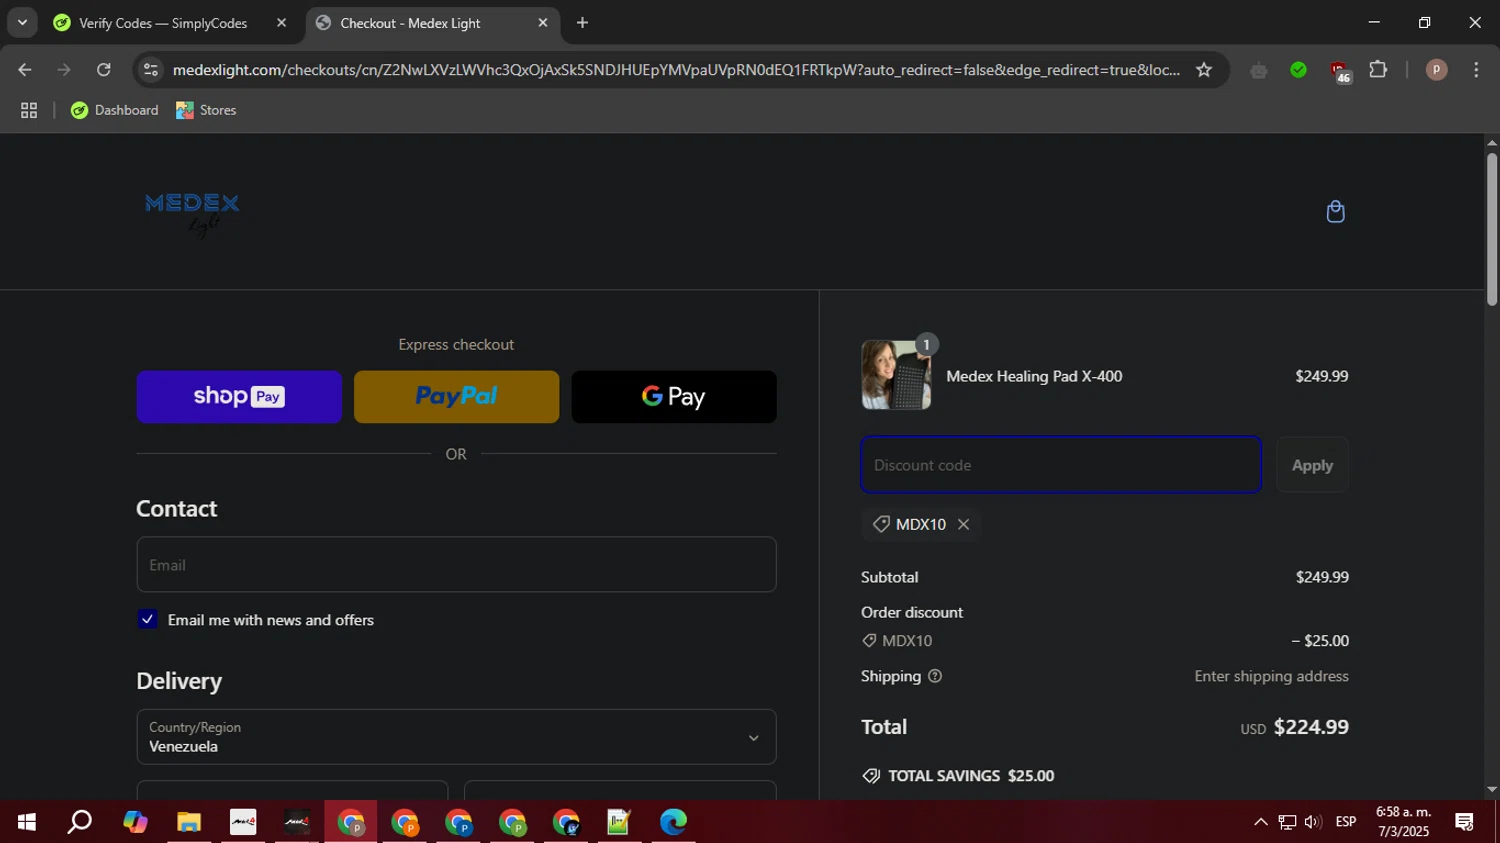Open Windows taskbar search
The width and height of the screenshot is (1500, 843).
coord(80,822)
